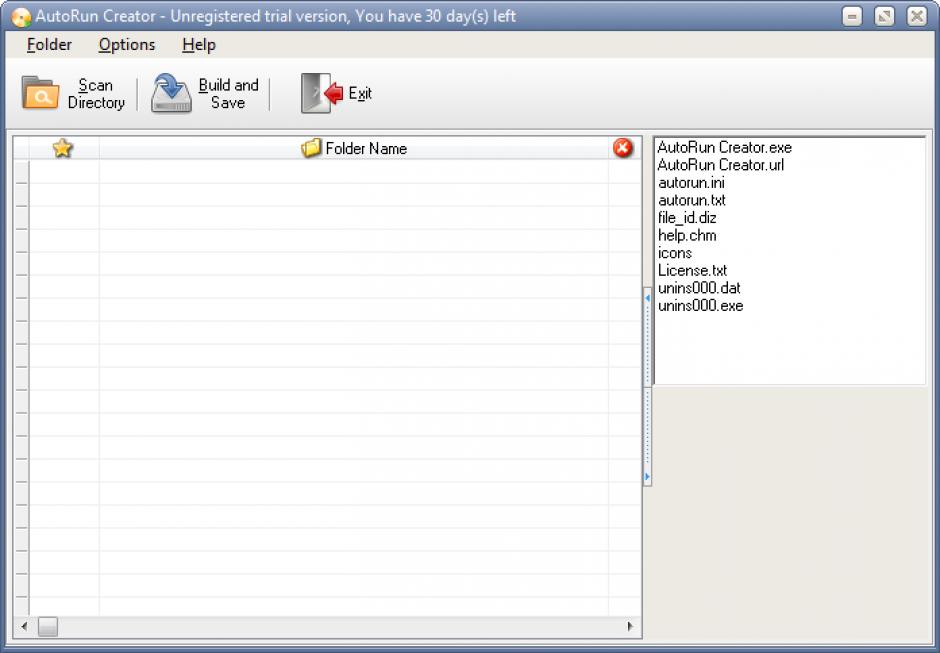Image resolution: width=940 pixels, height=653 pixels.
Task: Click the lower blue splitter arrow
Action: [x=647, y=477]
